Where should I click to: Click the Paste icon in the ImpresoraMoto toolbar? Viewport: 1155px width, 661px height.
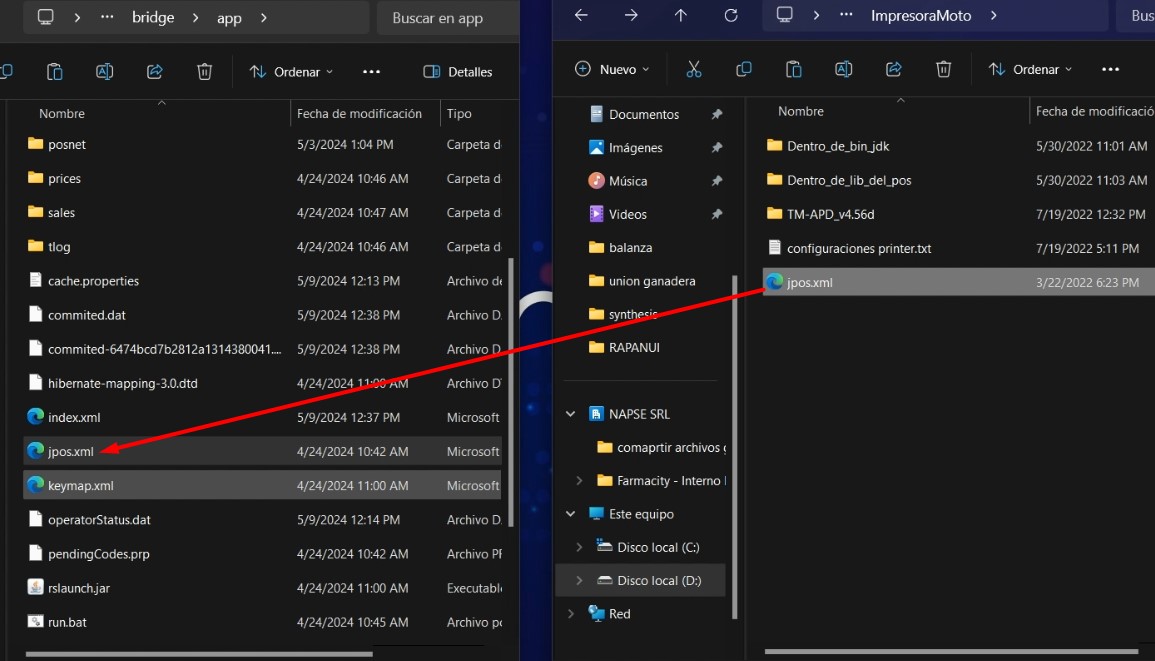pos(793,69)
